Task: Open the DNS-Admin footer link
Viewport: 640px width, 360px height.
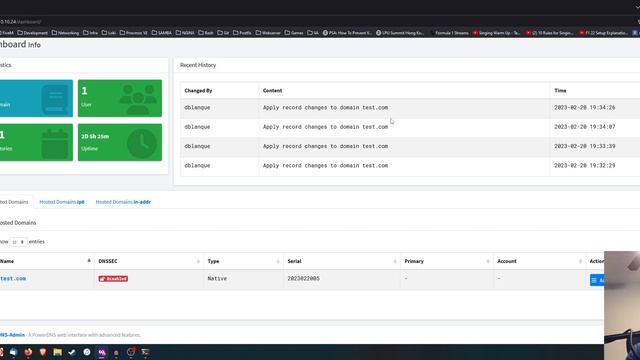Action: (x=12, y=335)
